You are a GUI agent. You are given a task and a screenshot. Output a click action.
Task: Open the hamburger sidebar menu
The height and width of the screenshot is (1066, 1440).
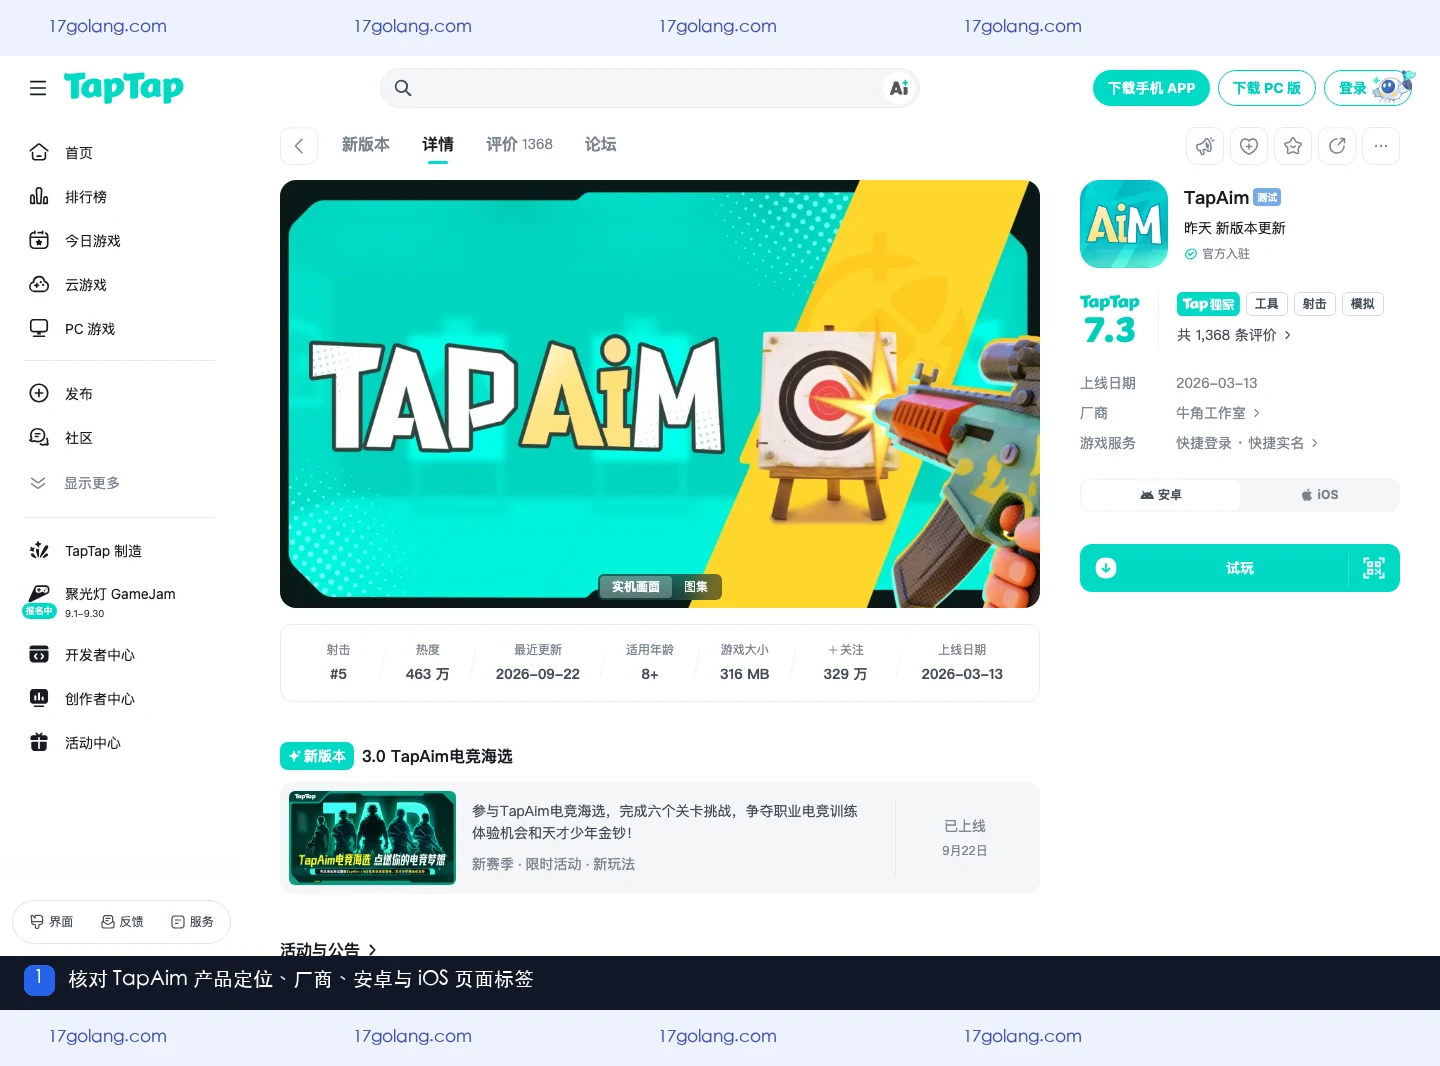(38, 88)
